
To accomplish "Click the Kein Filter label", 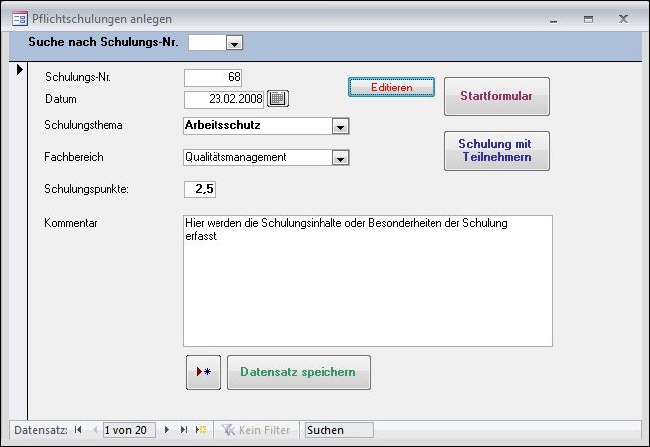I will click(264, 430).
